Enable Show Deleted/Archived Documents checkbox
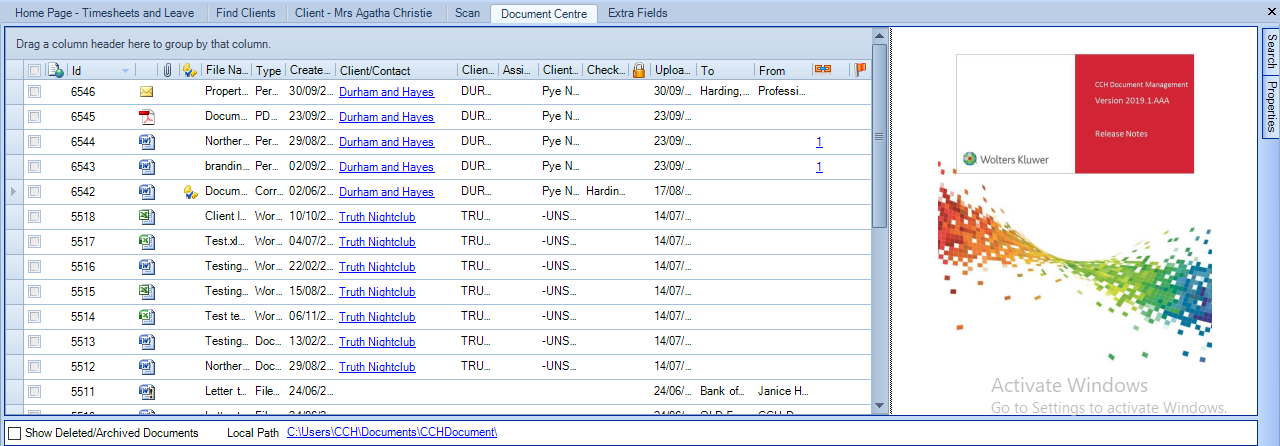 [14, 433]
